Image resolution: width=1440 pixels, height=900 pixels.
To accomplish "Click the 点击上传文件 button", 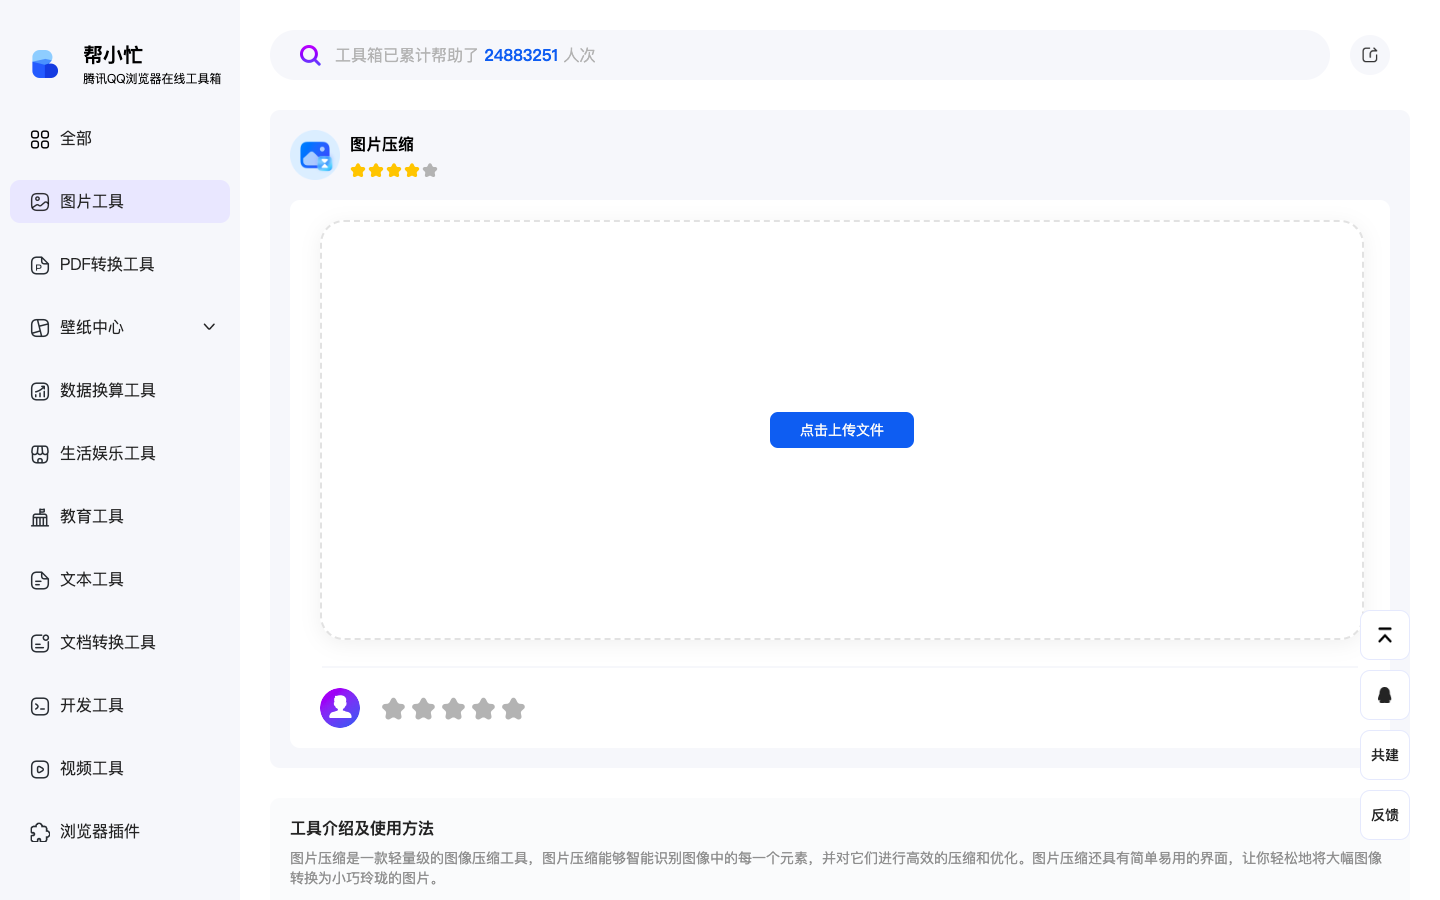I will point(841,430).
